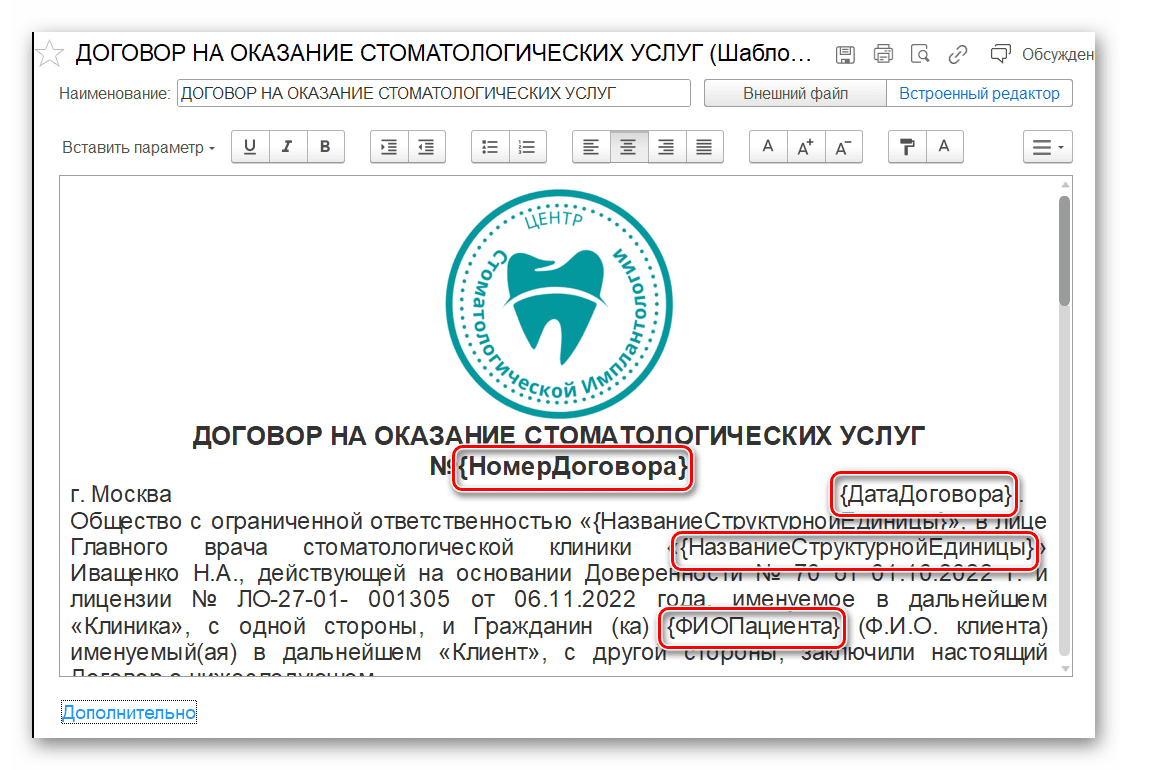Align text to the right
The height and width of the screenshot is (770, 1159).
click(666, 146)
